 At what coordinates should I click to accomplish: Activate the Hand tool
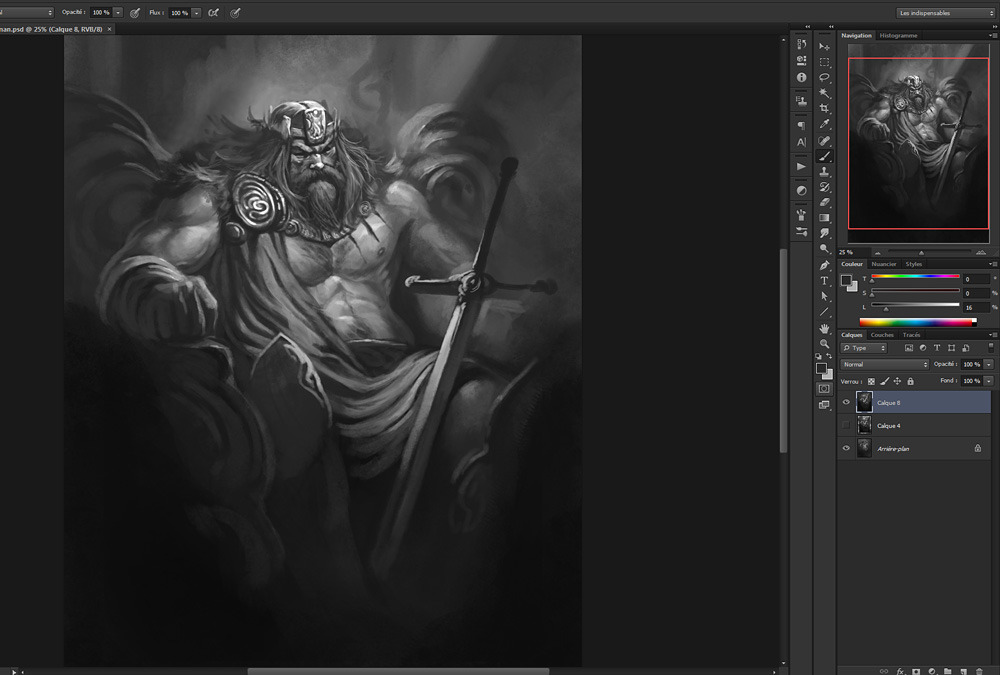825,328
